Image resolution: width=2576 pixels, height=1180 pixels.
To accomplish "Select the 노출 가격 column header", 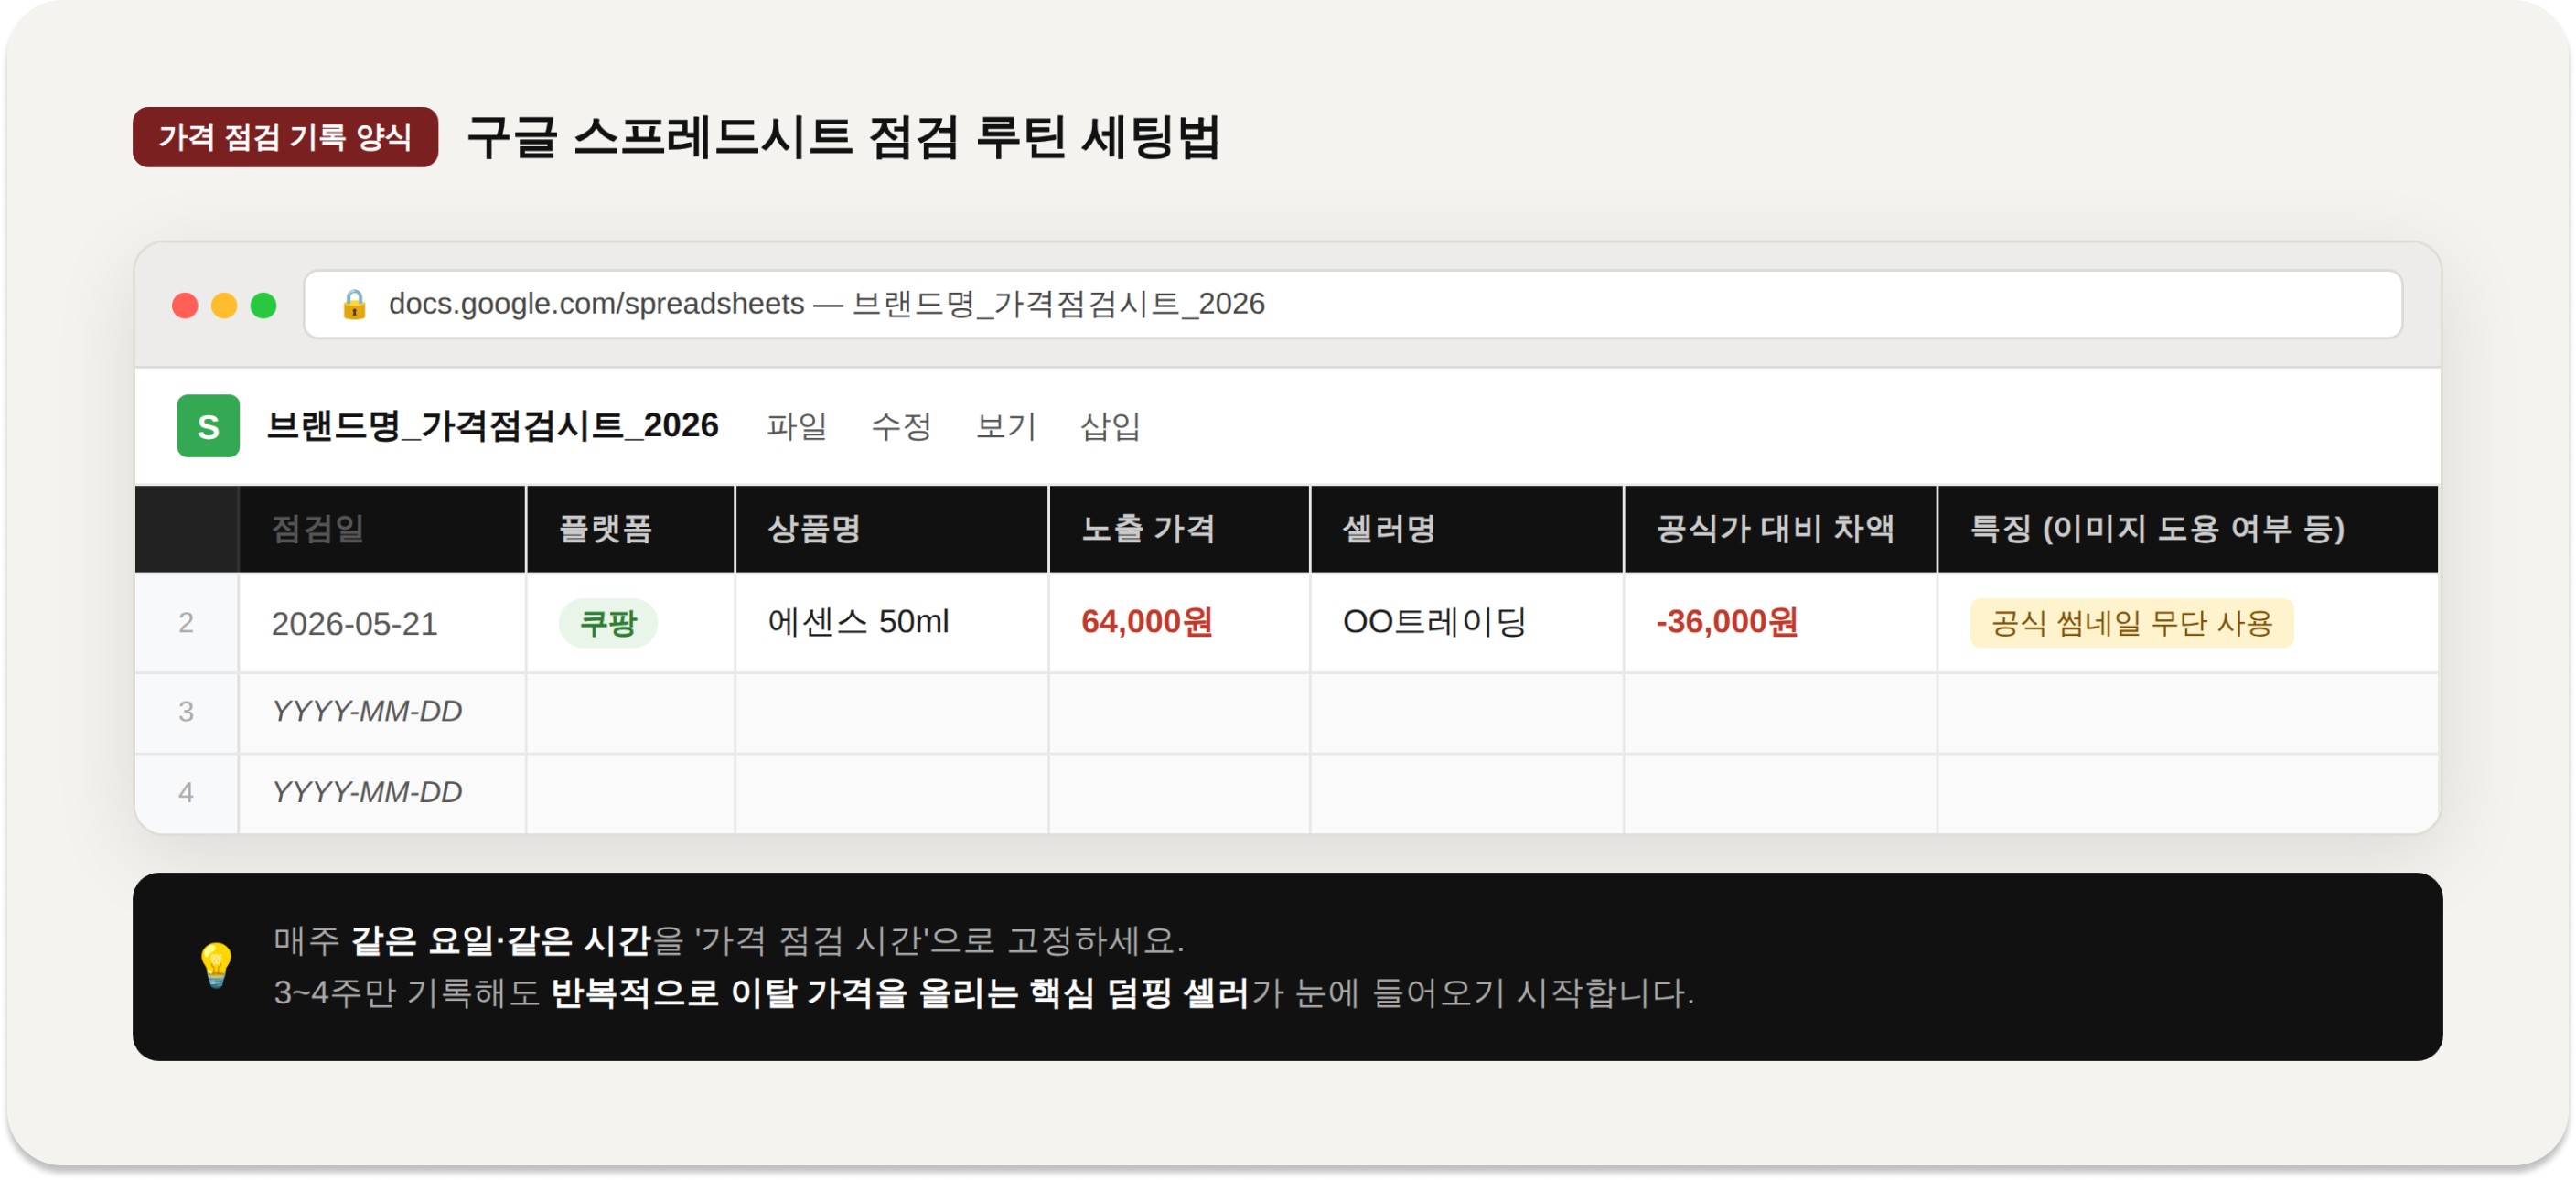I will [1179, 529].
